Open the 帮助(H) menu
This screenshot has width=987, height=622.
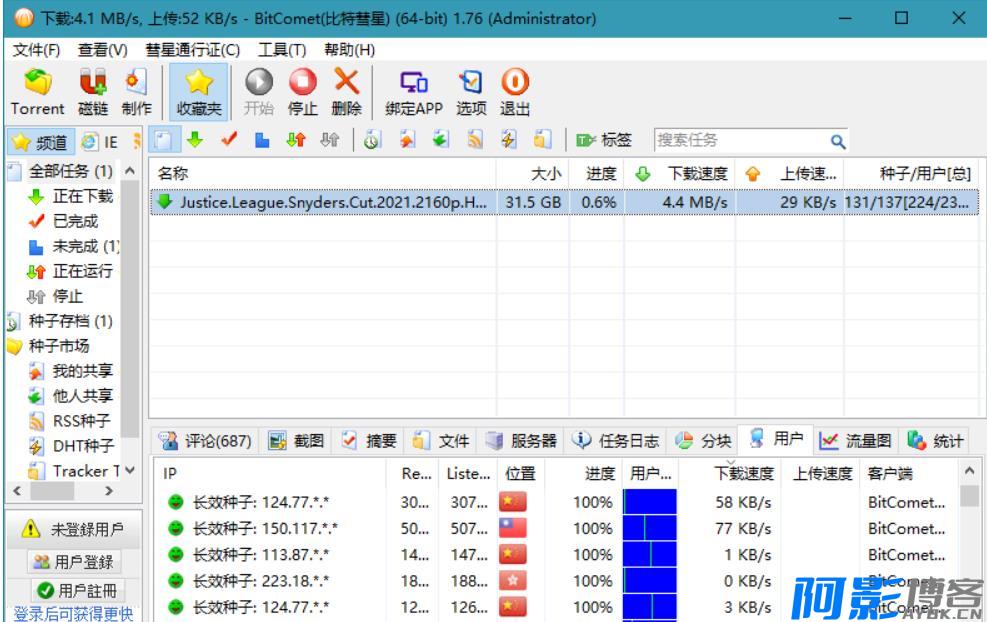click(349, 50)
